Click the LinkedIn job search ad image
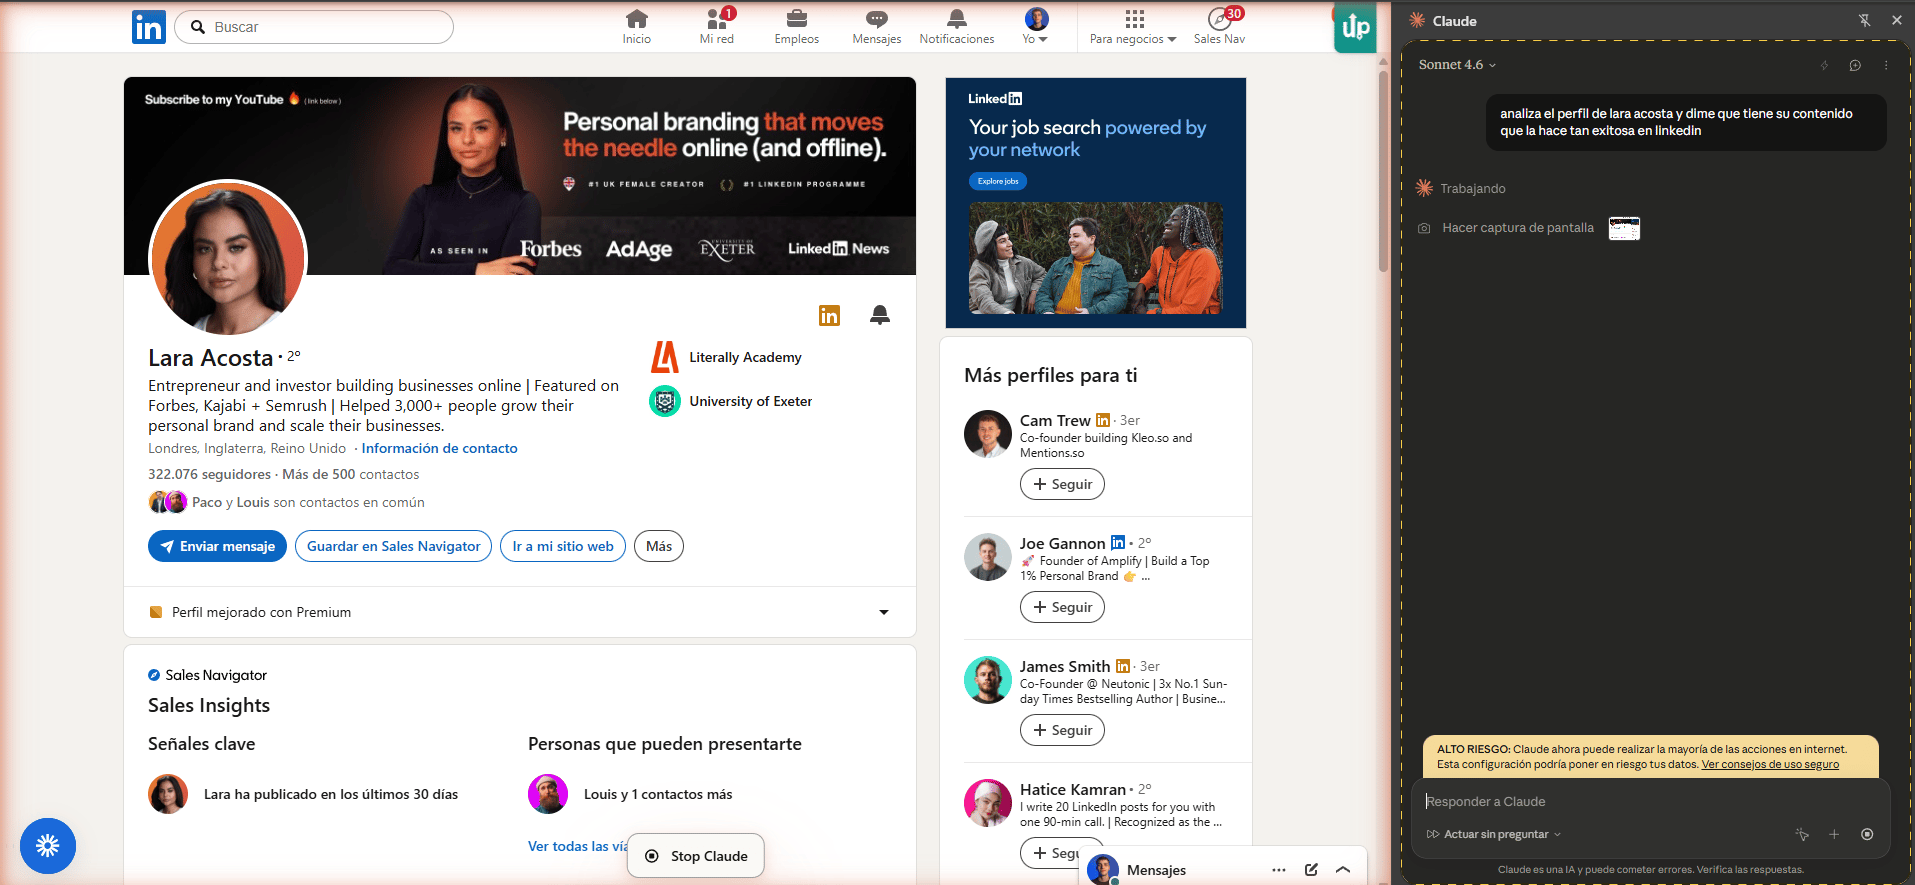This screenshot has width=1915, height=885. [x=1096, y=258]
